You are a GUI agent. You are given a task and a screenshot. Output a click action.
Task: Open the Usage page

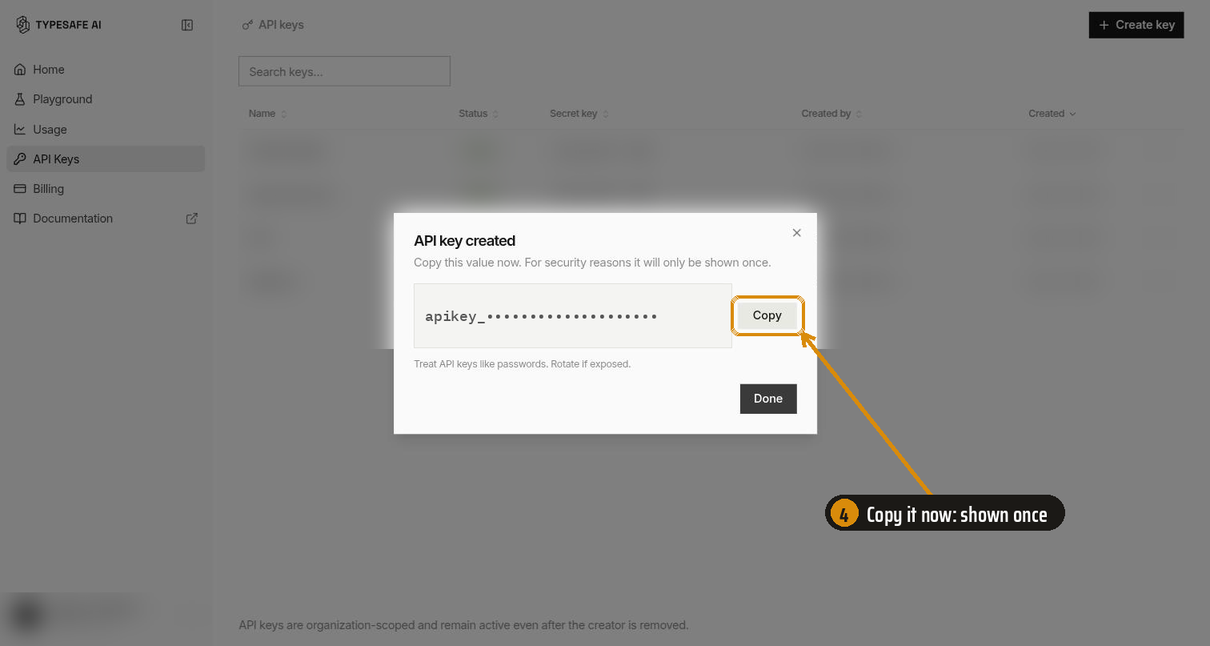pos(105,129)
